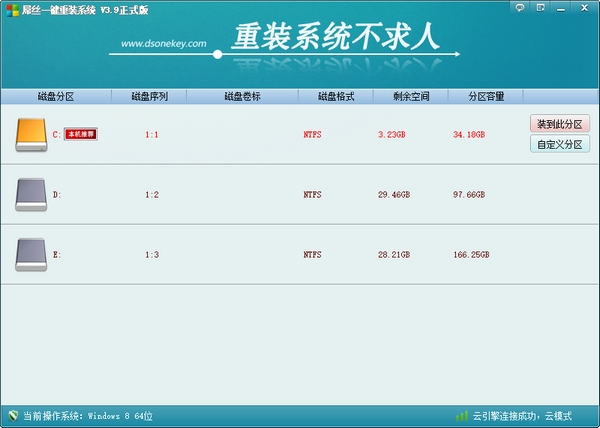The width and height of the screenshot is (600, 428).
Task: Click NTFS format in C: row
Action: [x=312, y=135]
